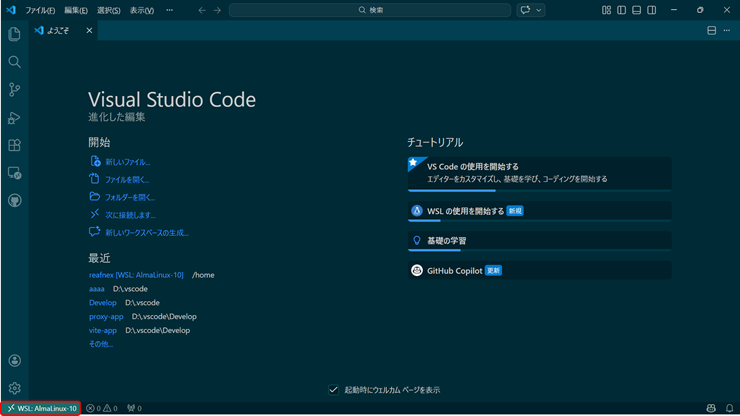The height and width of the screenshot is (416, 740).
Task: Open the Extensions view
Action: (x=14, y=145)
